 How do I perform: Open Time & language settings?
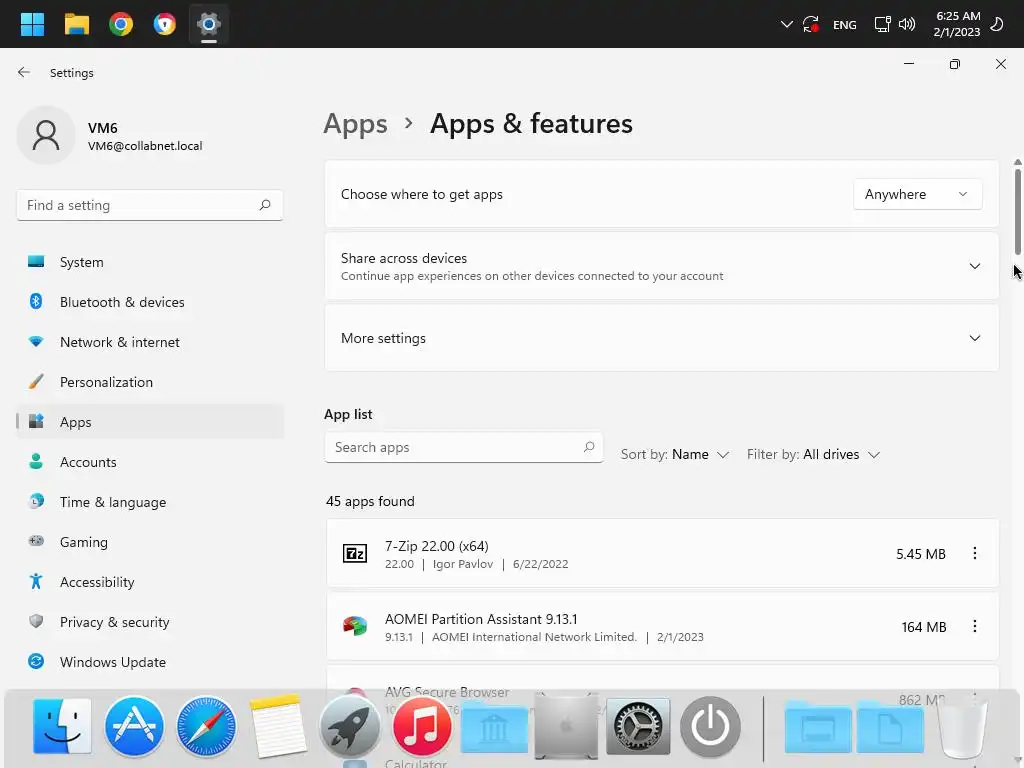click(x=150, y=502)
